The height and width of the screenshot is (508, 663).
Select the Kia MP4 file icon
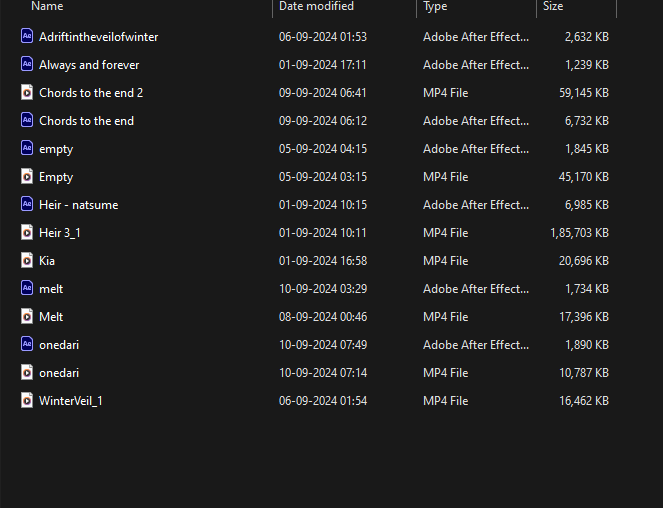27,260
